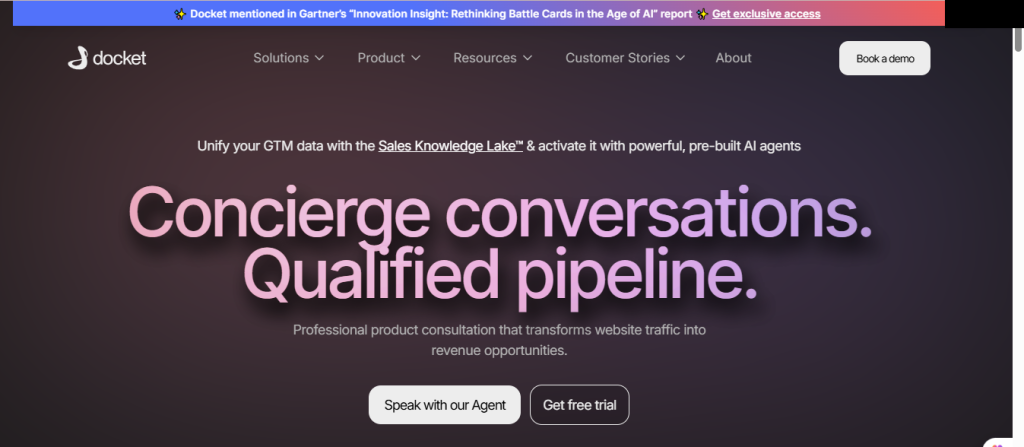1024x447 pixels.
Task: Click the right sparkle icon in banner
Action: [702, 14]
